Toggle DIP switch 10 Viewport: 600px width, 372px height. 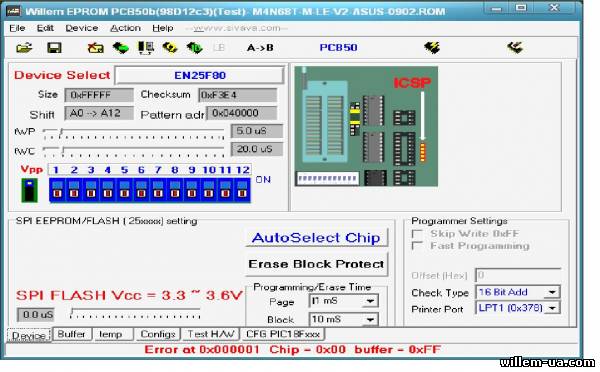point(209,190)
